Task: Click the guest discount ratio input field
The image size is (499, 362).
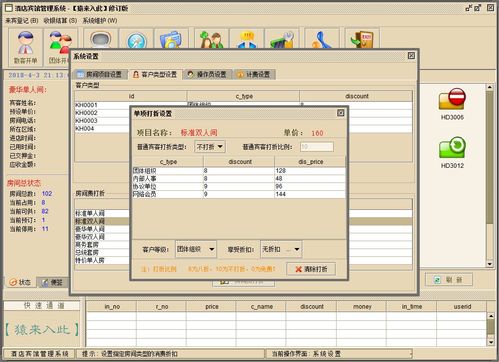Action: [x=316, y=147]
